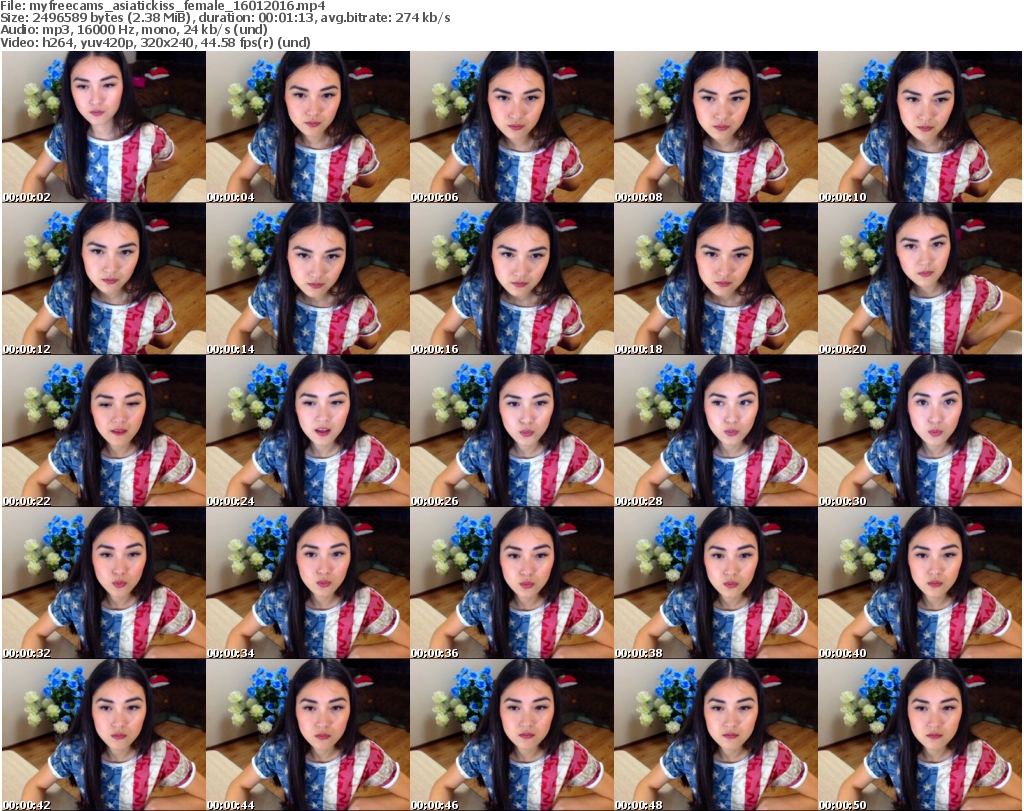The height and width of the screenshot is (811, 1024).
Task: Pick the frame stamped 00:00:48
Action: pyautogui.click(x=716, y=735)
